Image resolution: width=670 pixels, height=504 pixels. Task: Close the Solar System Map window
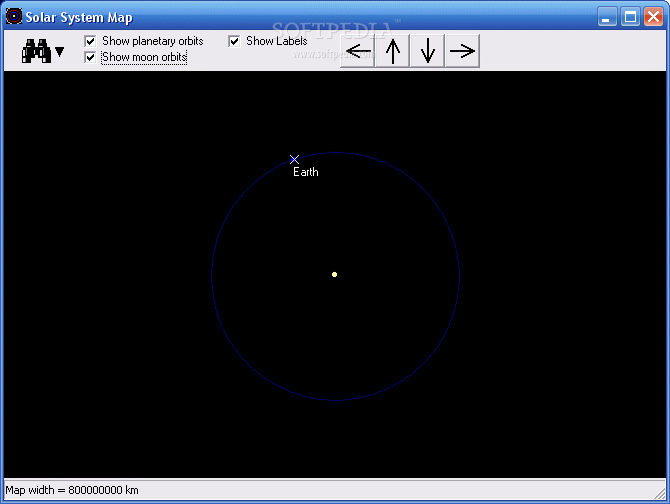[x=653, y=17]
